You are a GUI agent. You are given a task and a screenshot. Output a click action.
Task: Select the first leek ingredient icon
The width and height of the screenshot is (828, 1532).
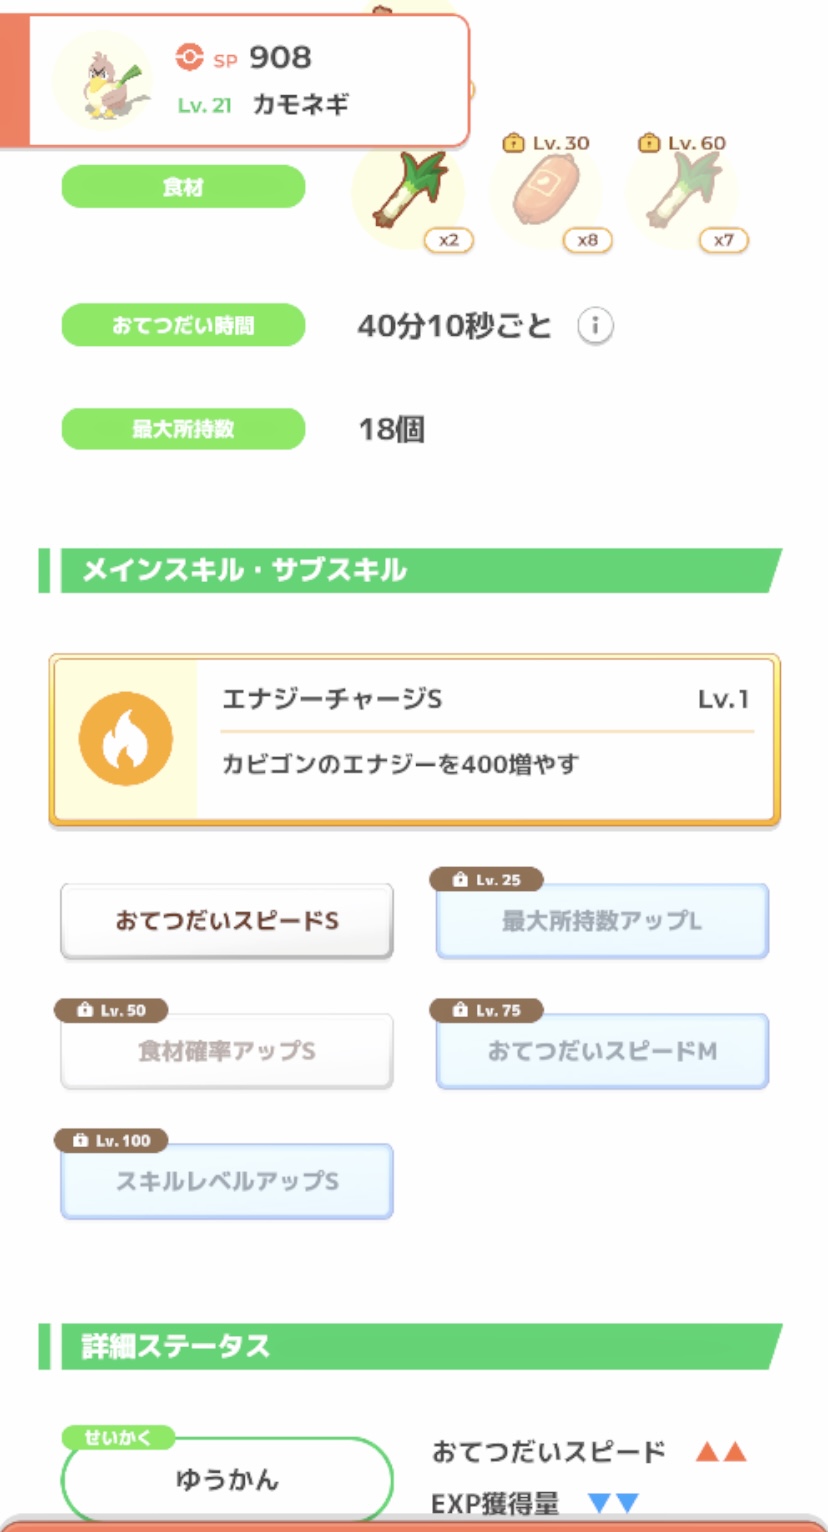406,191
